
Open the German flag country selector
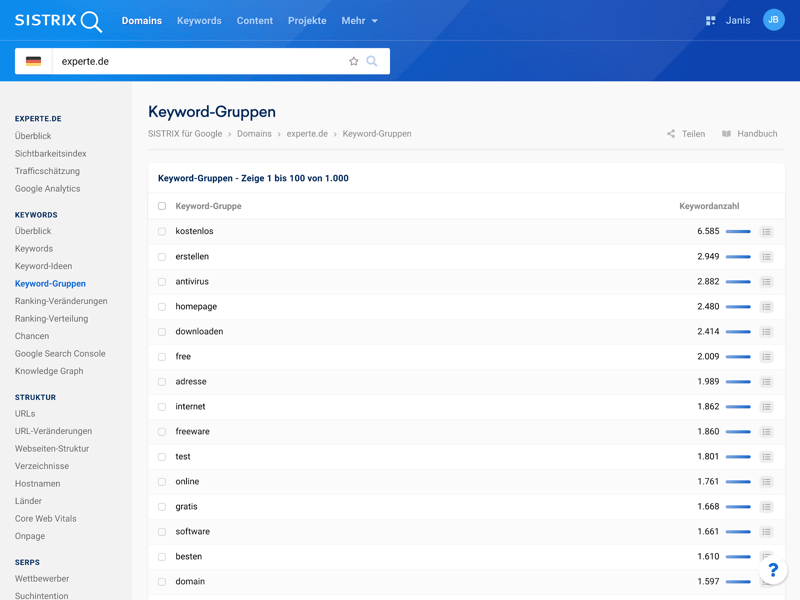click(34, 61)
